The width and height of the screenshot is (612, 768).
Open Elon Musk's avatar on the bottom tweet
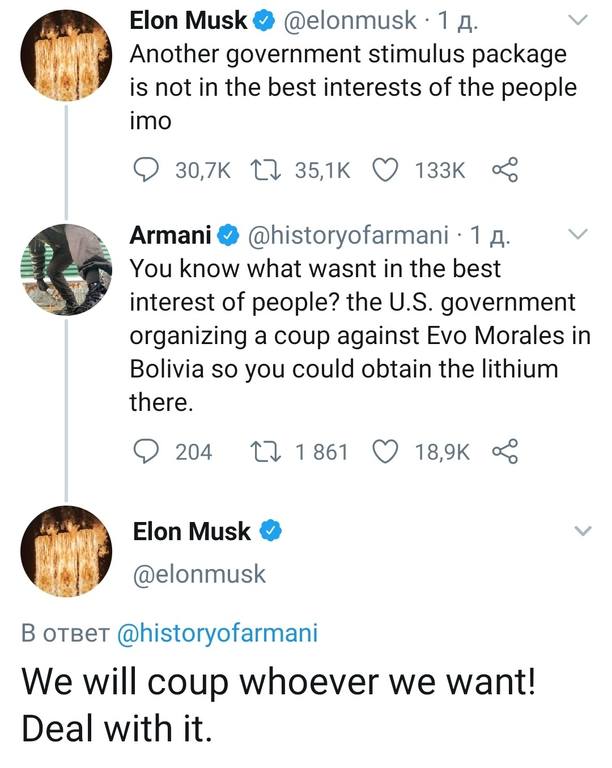click(x=65, y=551)
